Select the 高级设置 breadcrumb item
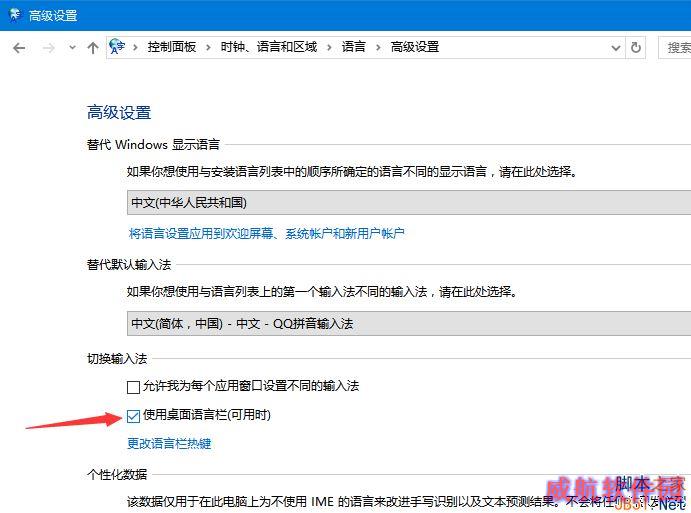This screenshot has height=513, width=691. (415, 47)
